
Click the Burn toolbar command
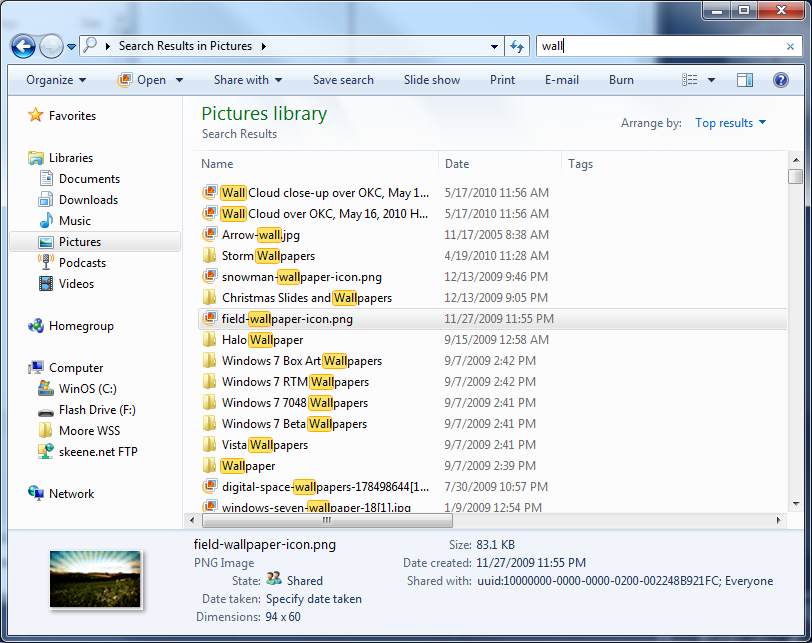(x=620, y=80)
